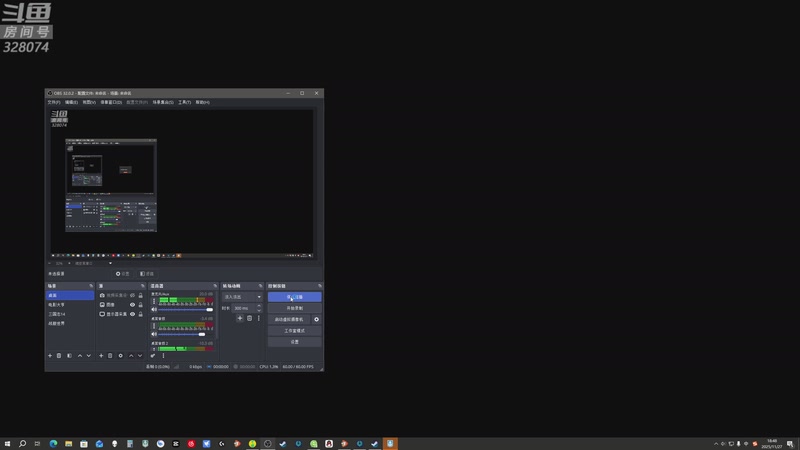The width and height of the screenshot is (800, 450).
Task: Open desktop audio channel options dots
Action: [154, 326]
